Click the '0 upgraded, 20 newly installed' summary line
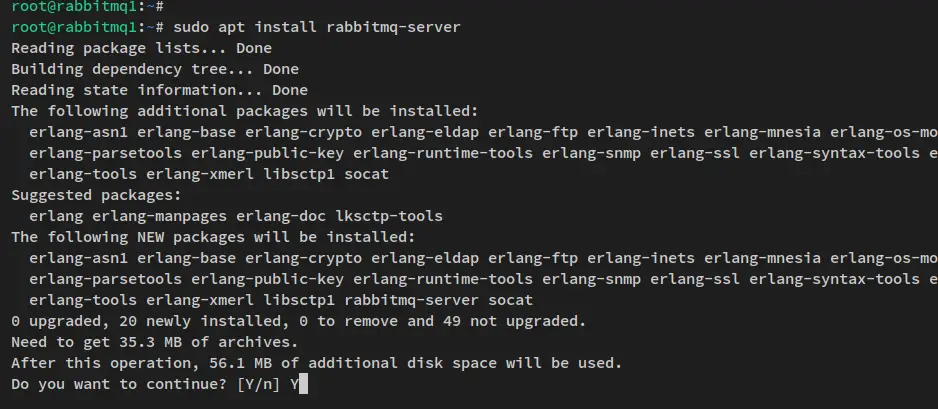Image resolution: width=938 pixels, height=409 pixels. tap(299, 321)
